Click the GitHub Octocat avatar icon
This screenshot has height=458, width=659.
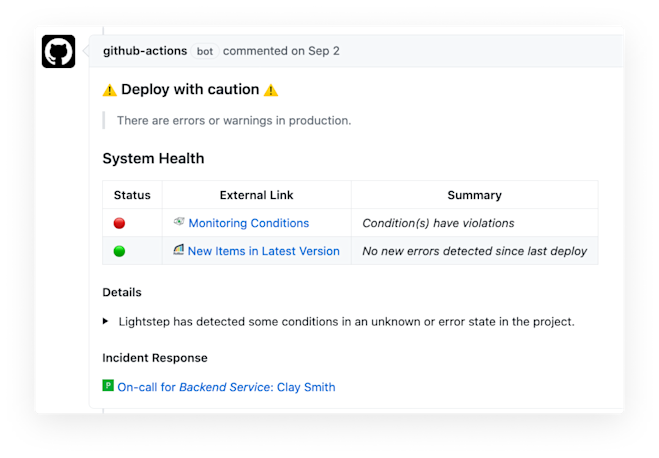click(58, 51)
